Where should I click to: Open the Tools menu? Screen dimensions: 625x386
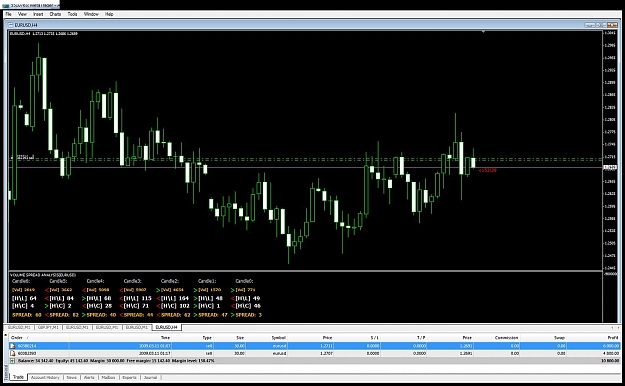point(72,14)
